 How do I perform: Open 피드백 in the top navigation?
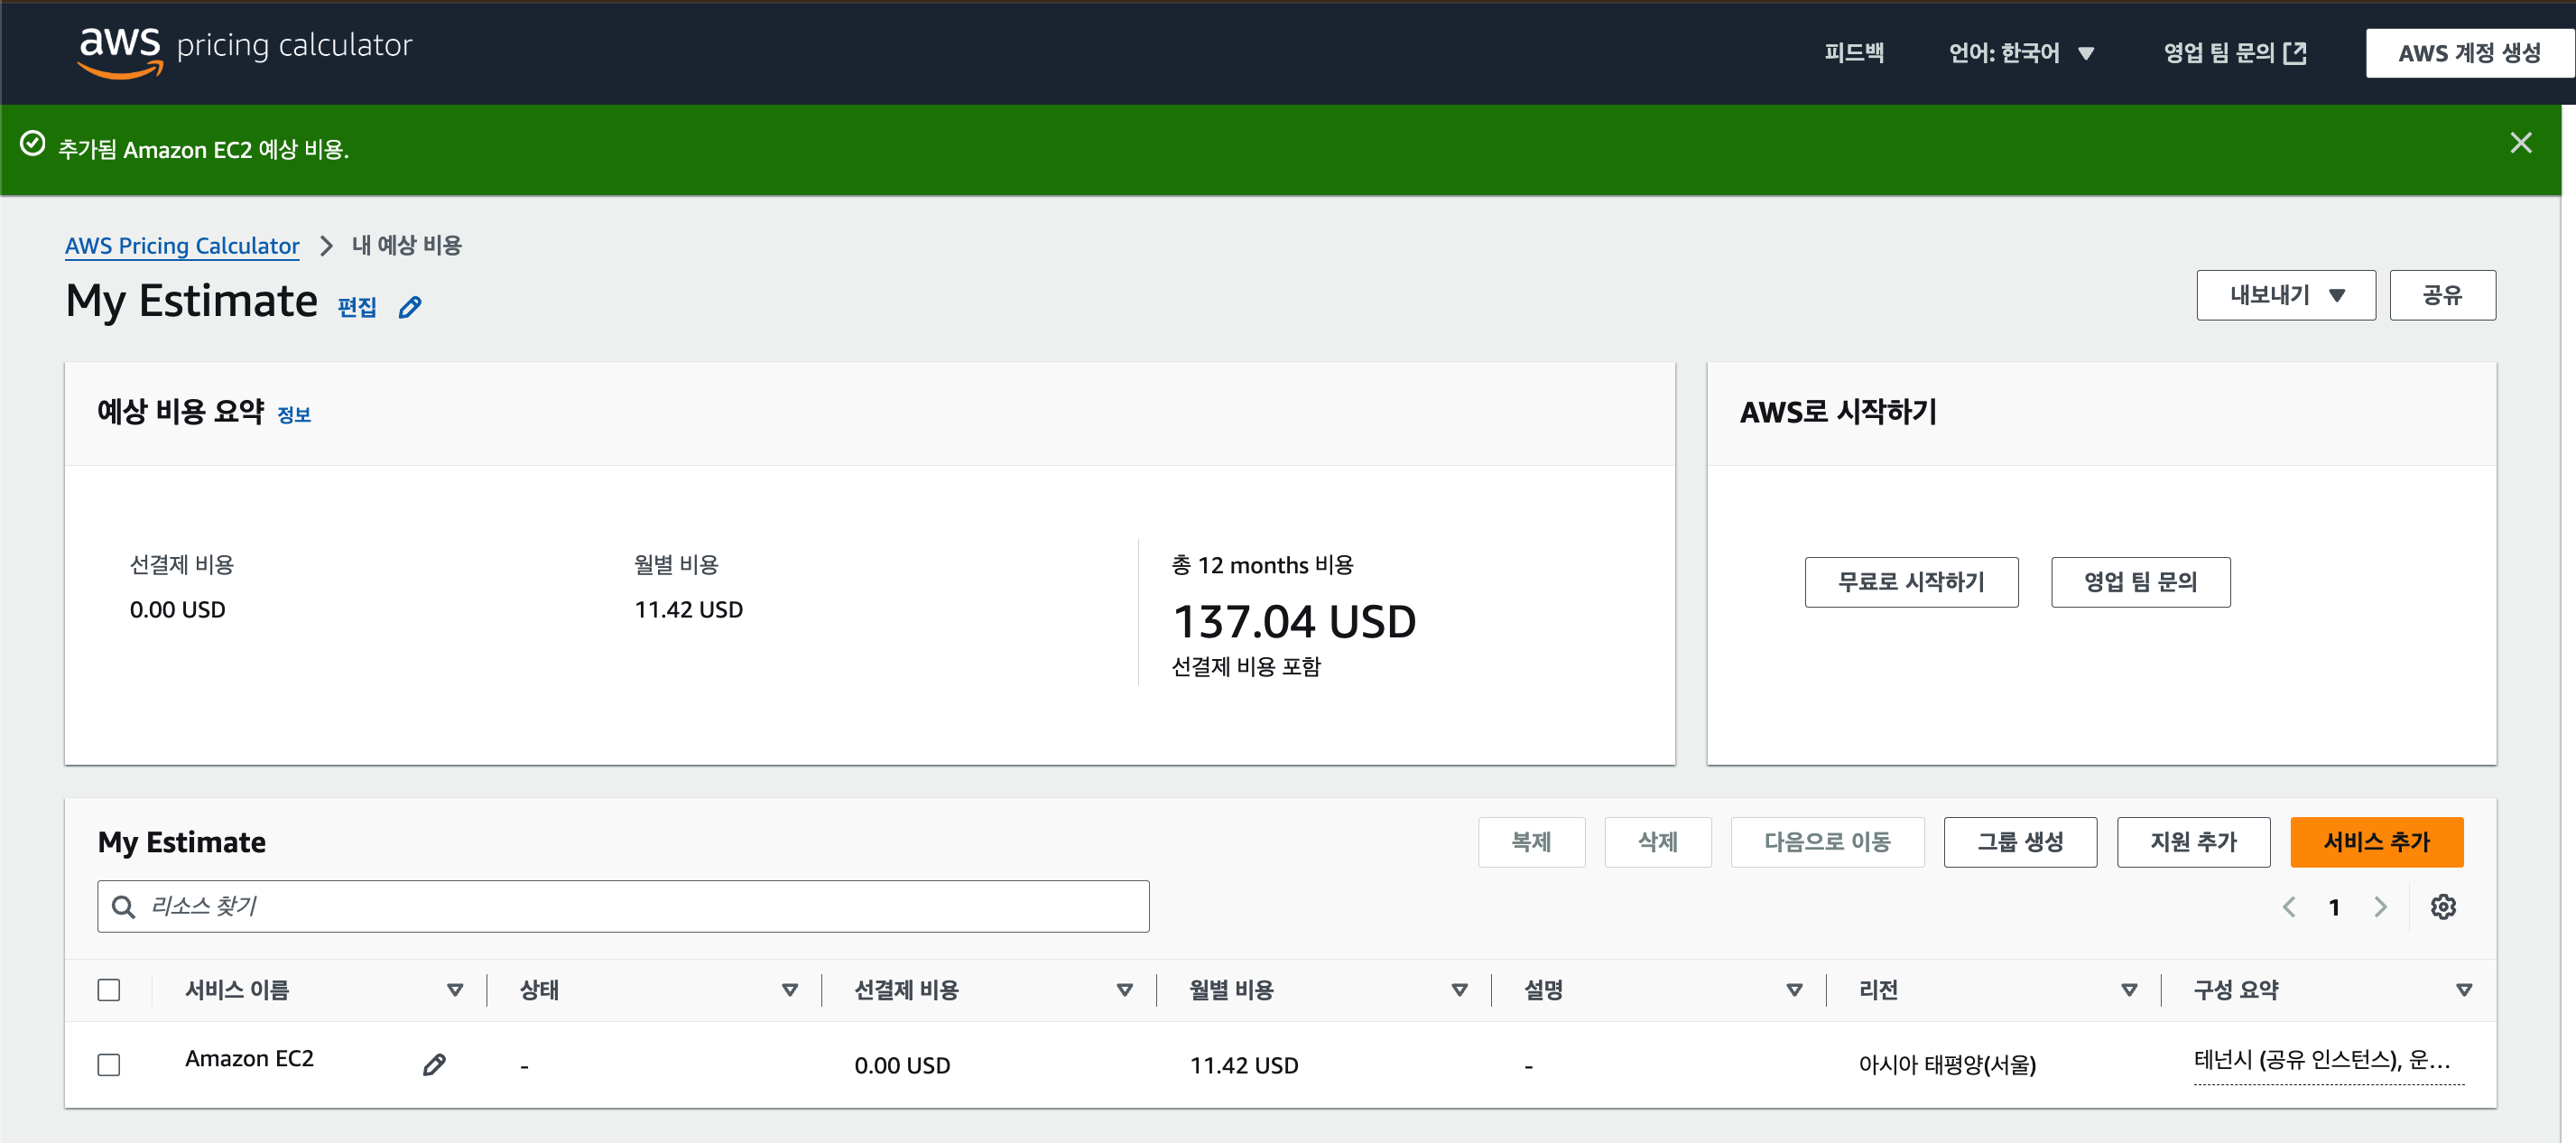point(1853,53)
